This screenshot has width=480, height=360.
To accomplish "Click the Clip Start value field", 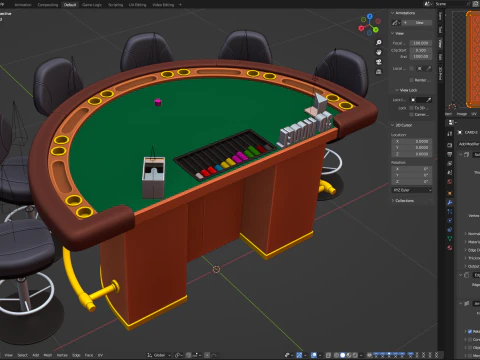I will pyautogui.click(x=420, y=50).
